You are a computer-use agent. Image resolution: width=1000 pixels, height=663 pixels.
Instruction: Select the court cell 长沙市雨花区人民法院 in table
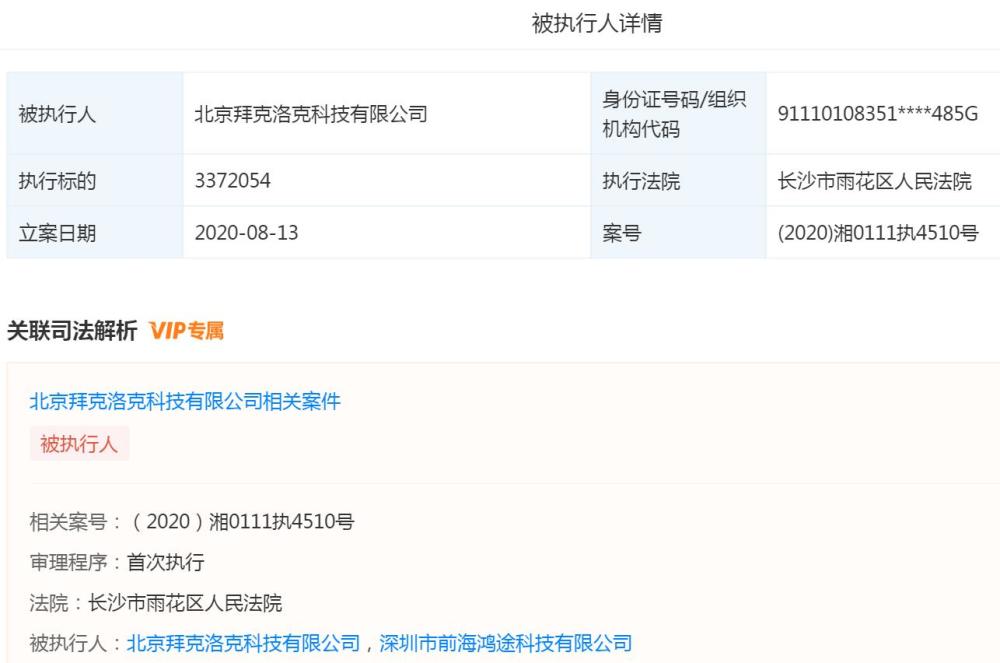pyautogui.click(x=874, y=181)
